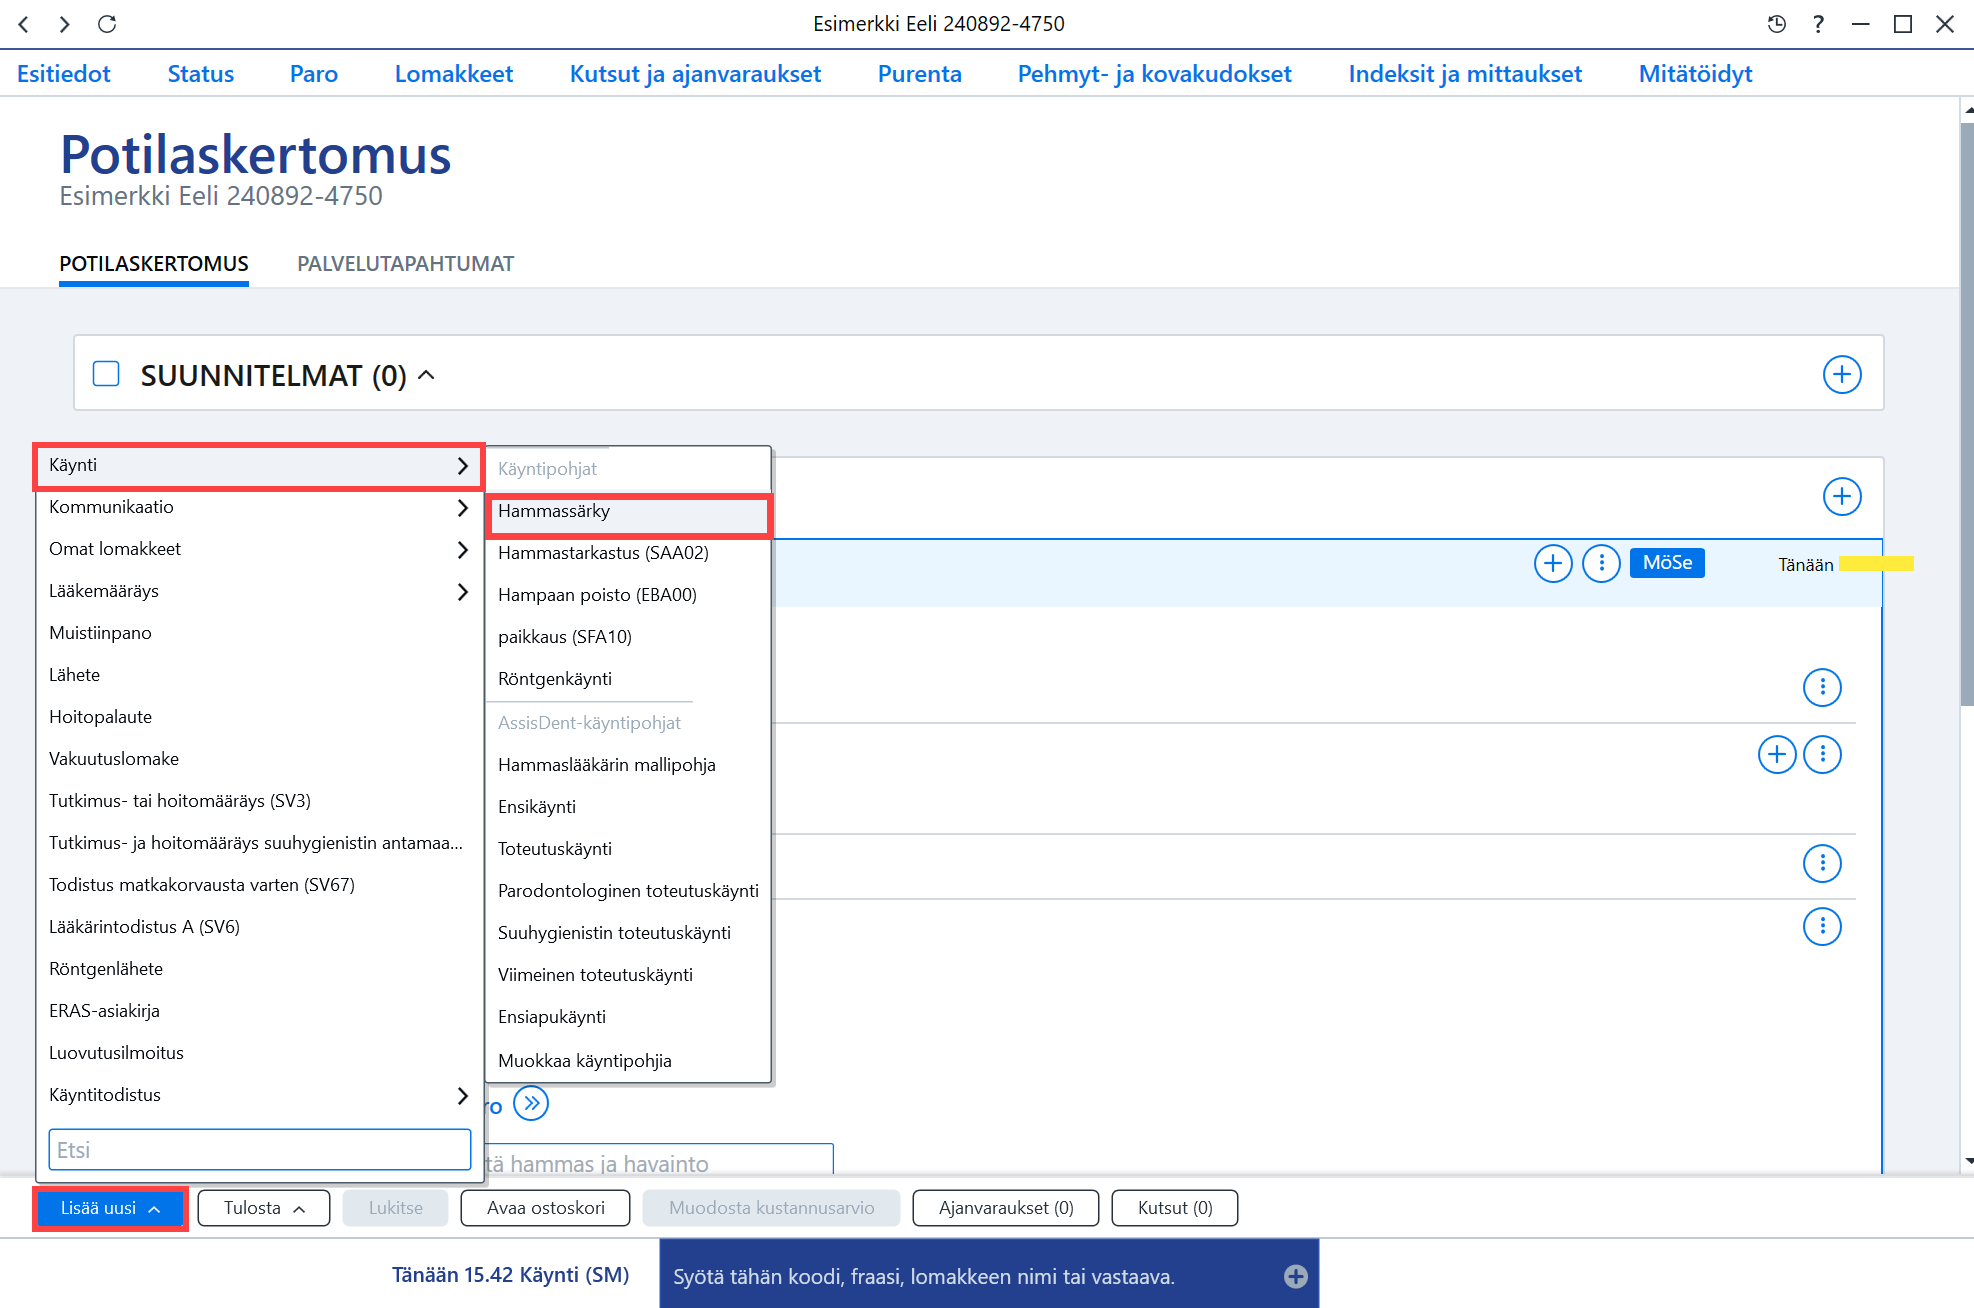Select Vakuutuslomake menu item
Image resolution: width=1974 pixels, height=1308 pixels.
[258, 759]
